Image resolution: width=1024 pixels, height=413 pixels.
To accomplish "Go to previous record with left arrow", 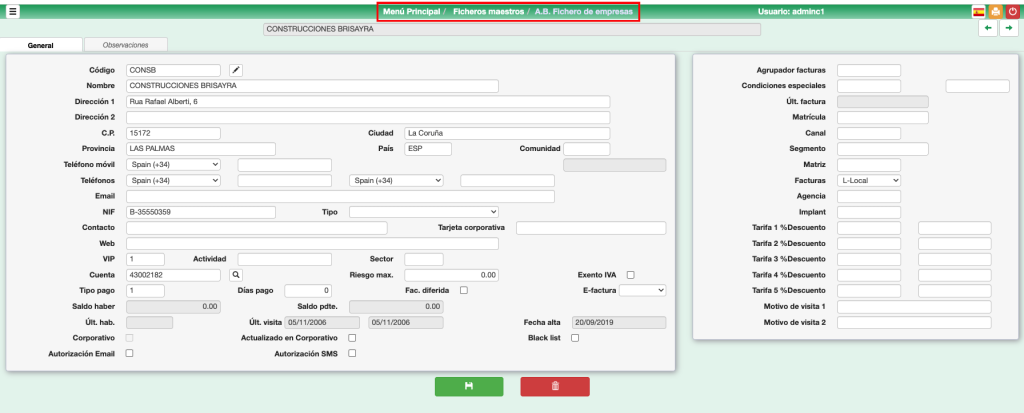I will [x=988, y=29].
